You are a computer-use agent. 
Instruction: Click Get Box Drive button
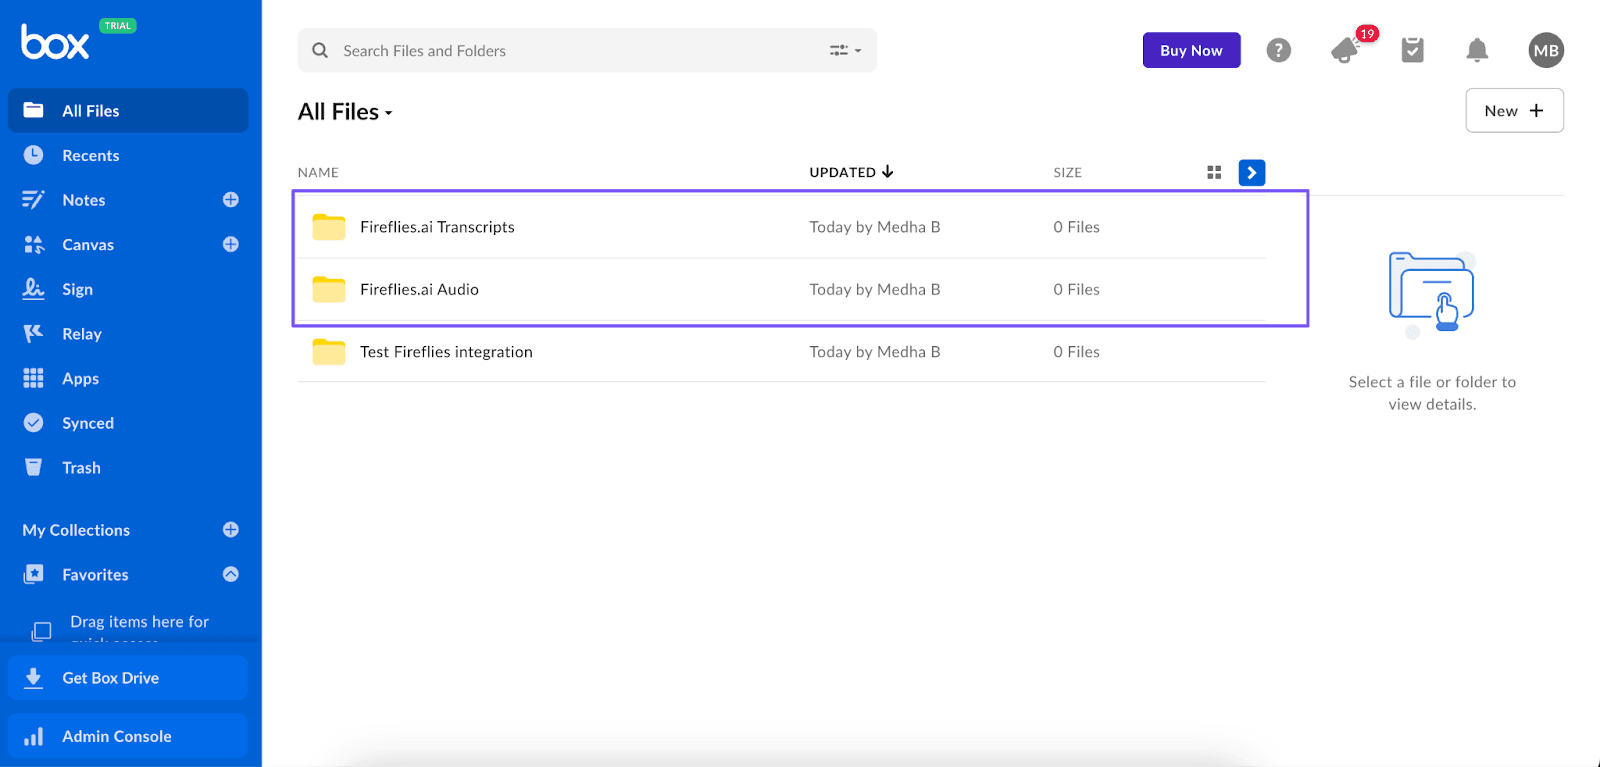point(128,678)
